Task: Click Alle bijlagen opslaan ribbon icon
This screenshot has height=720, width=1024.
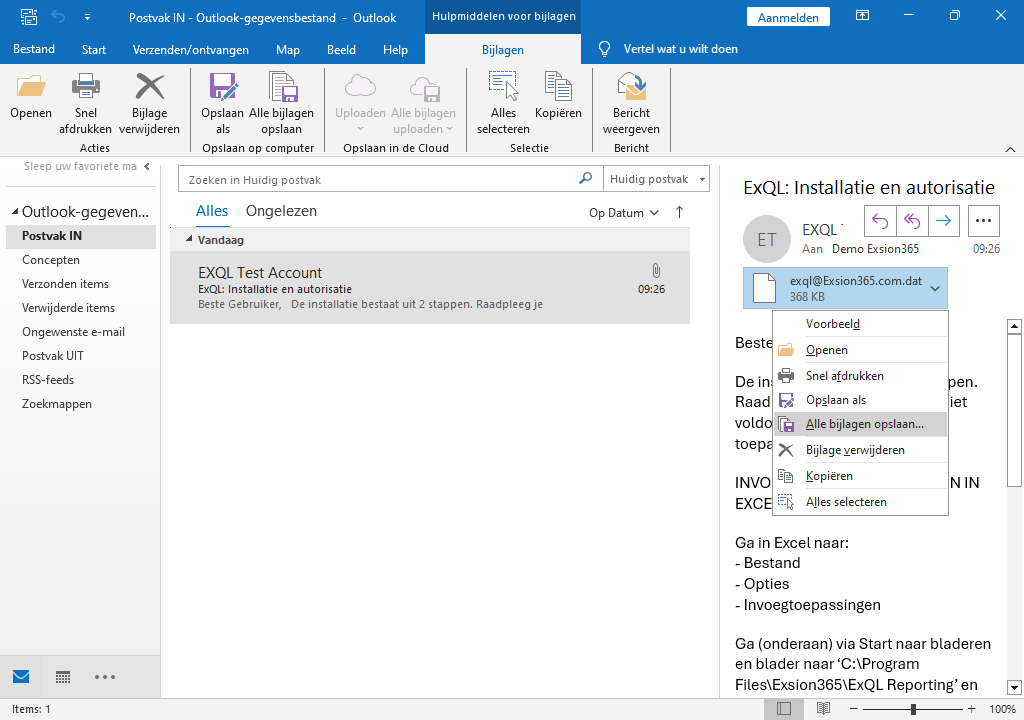Action: tap(283, 86)
